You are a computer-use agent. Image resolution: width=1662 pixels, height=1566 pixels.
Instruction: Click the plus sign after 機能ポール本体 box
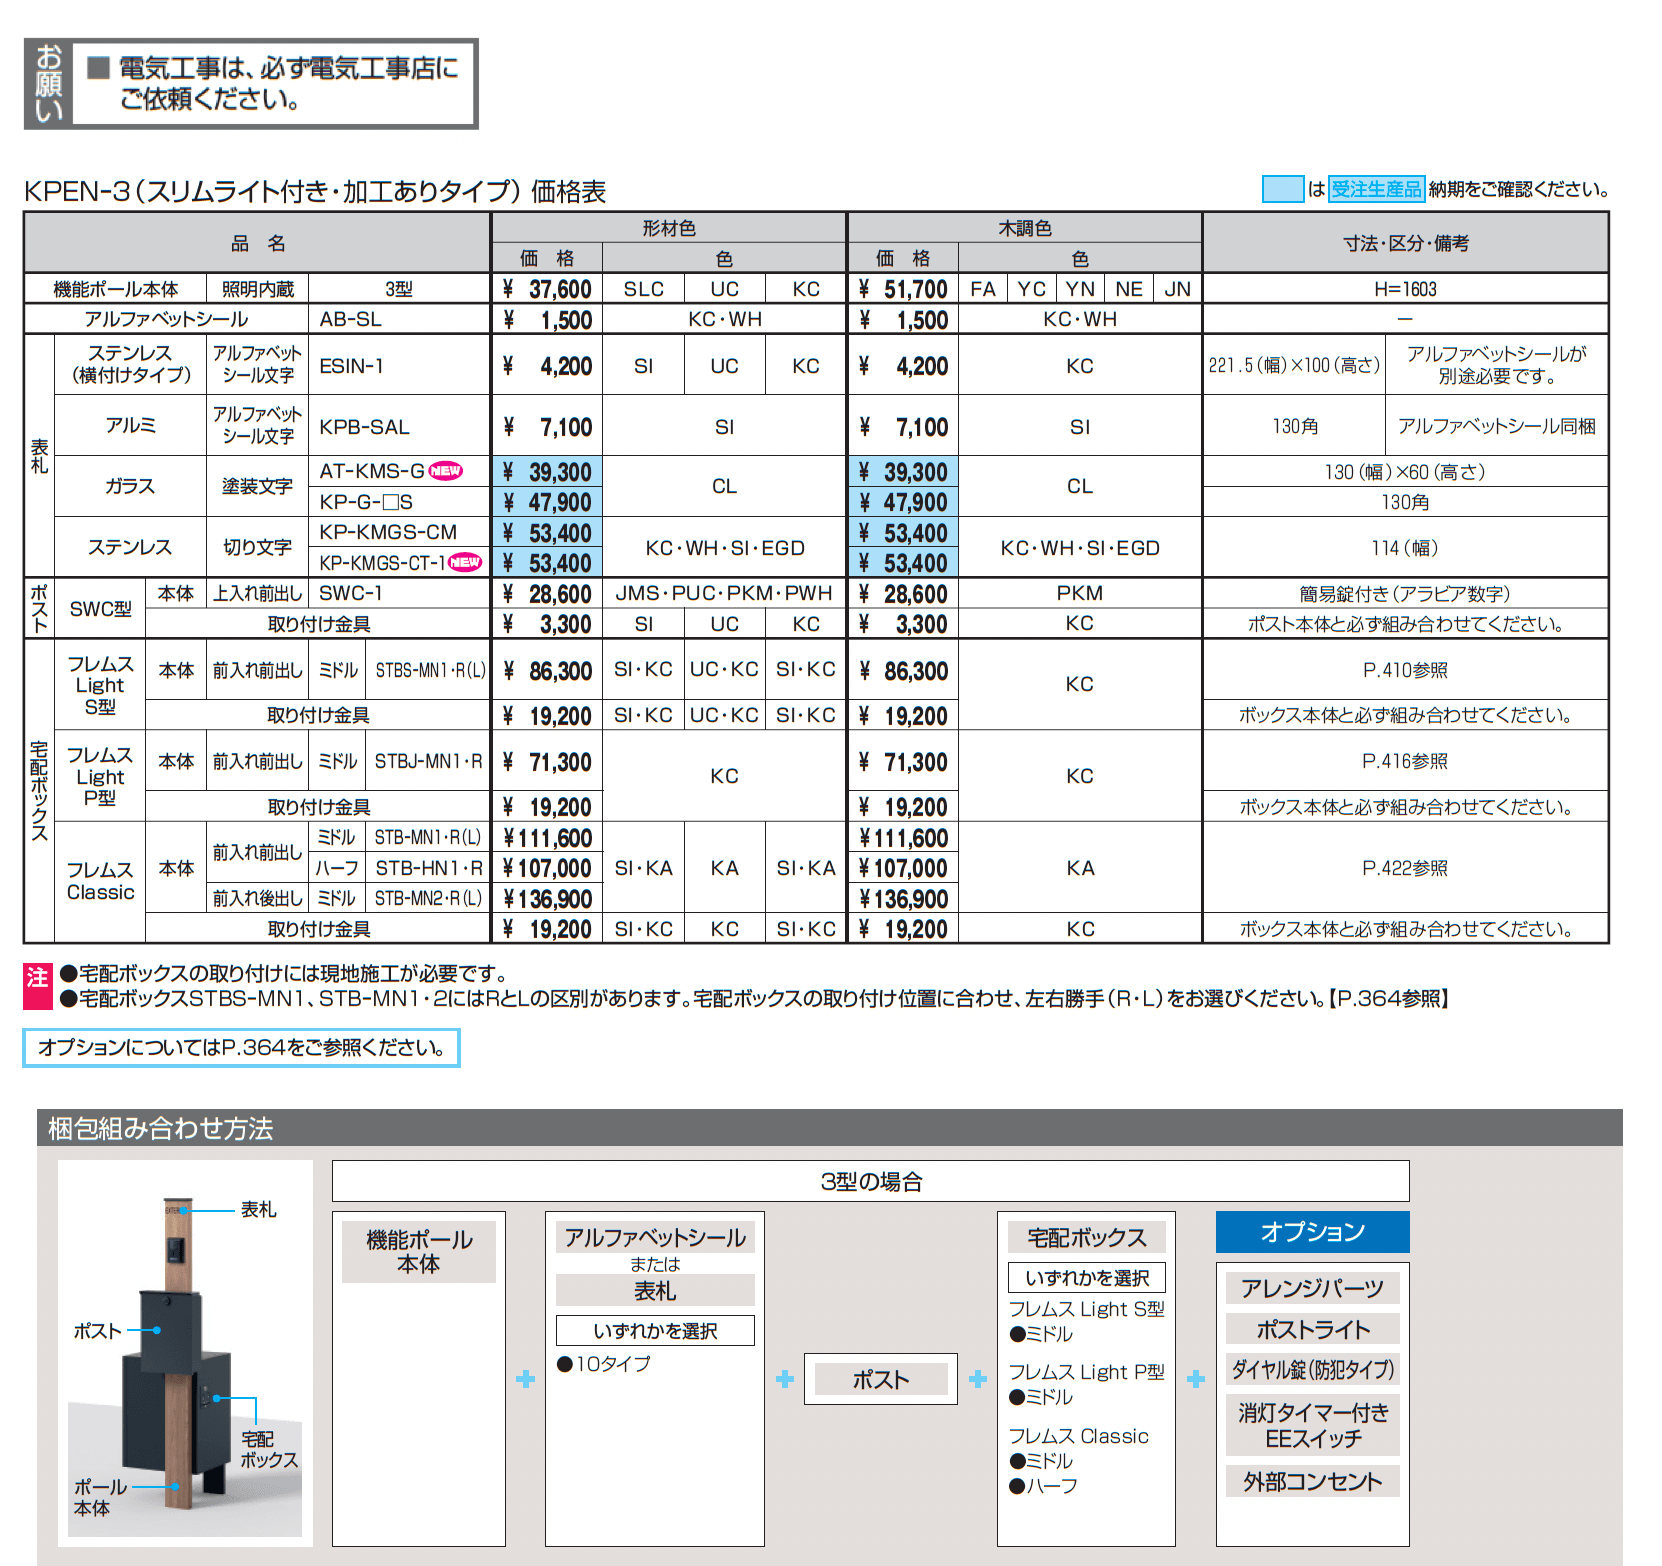[x=525, y=1379]
